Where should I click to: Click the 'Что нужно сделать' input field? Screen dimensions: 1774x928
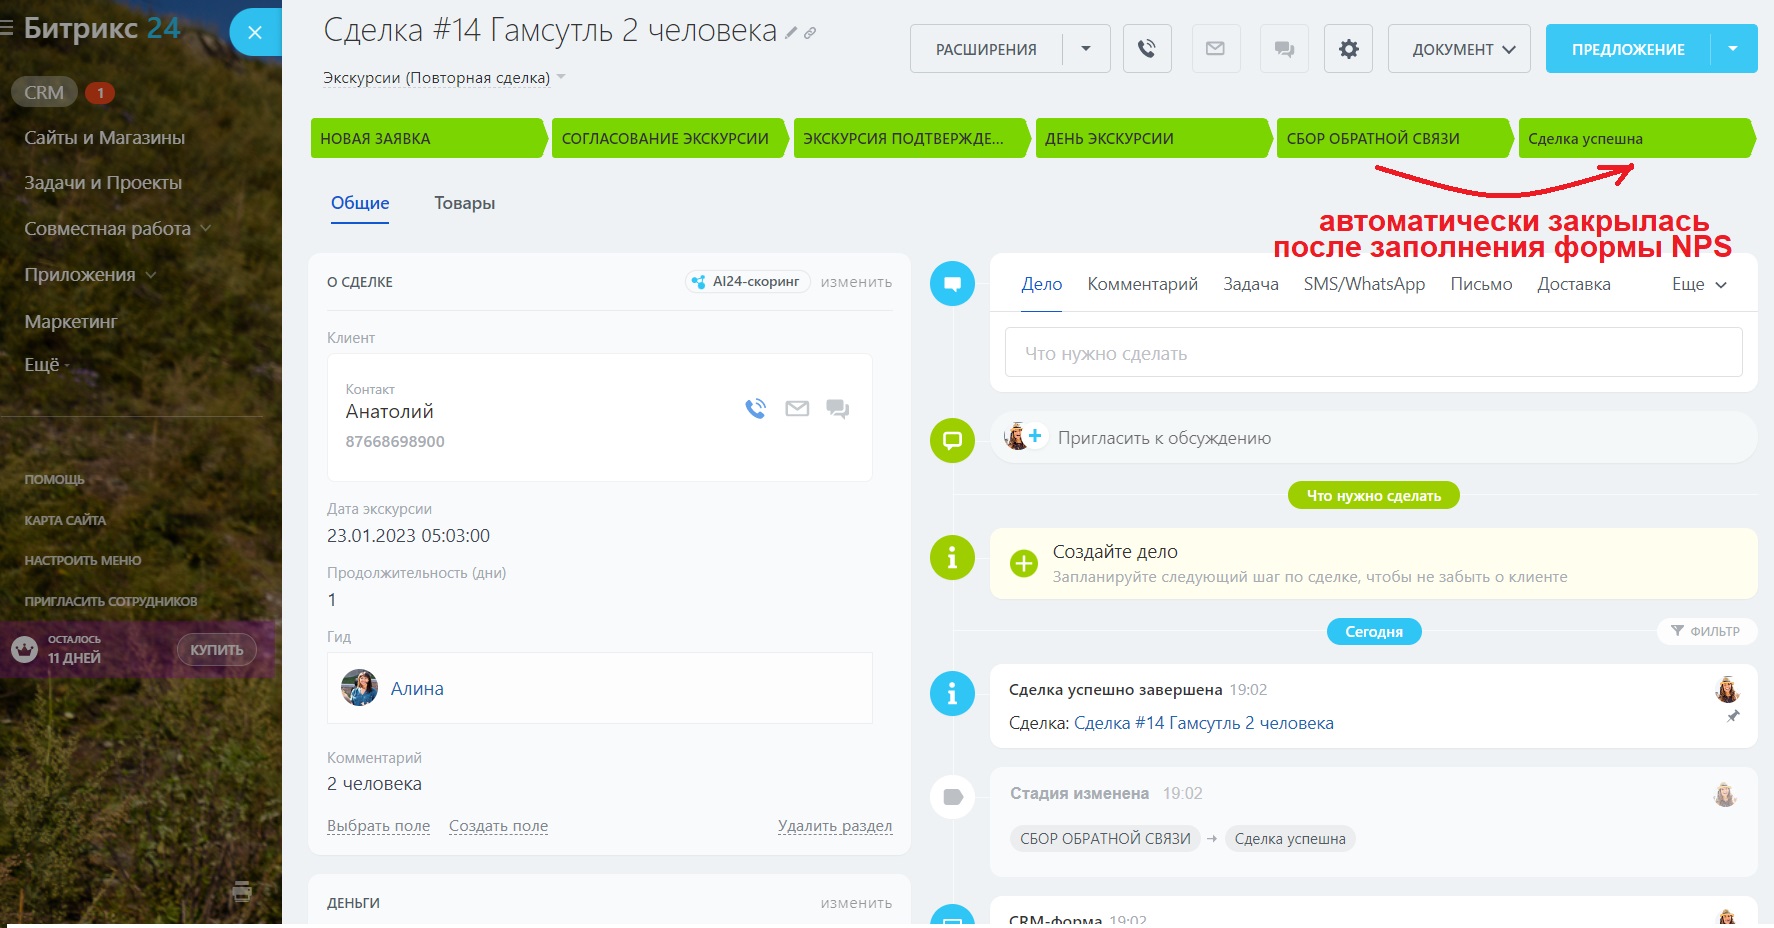click(x=1372, y=353)
